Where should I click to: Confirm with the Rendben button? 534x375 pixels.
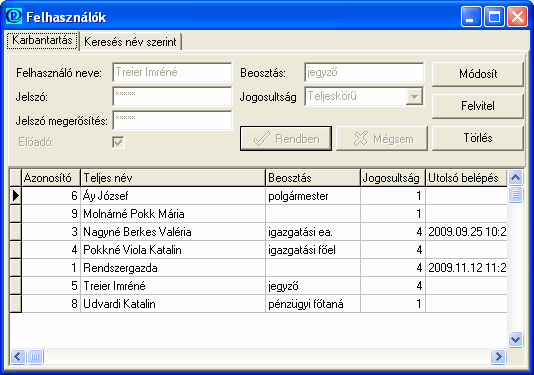(286, 138)
